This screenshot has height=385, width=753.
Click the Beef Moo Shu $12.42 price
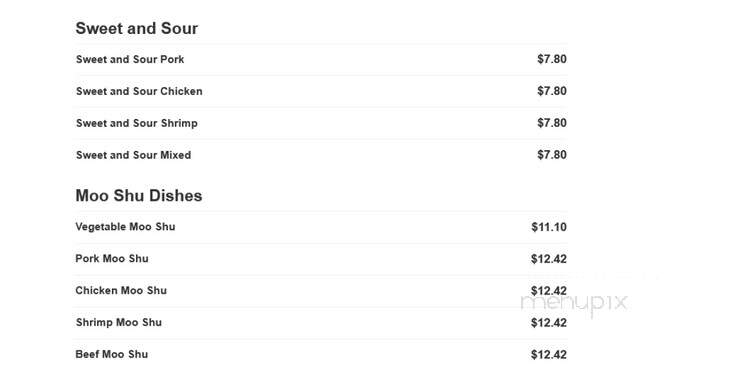549,355
